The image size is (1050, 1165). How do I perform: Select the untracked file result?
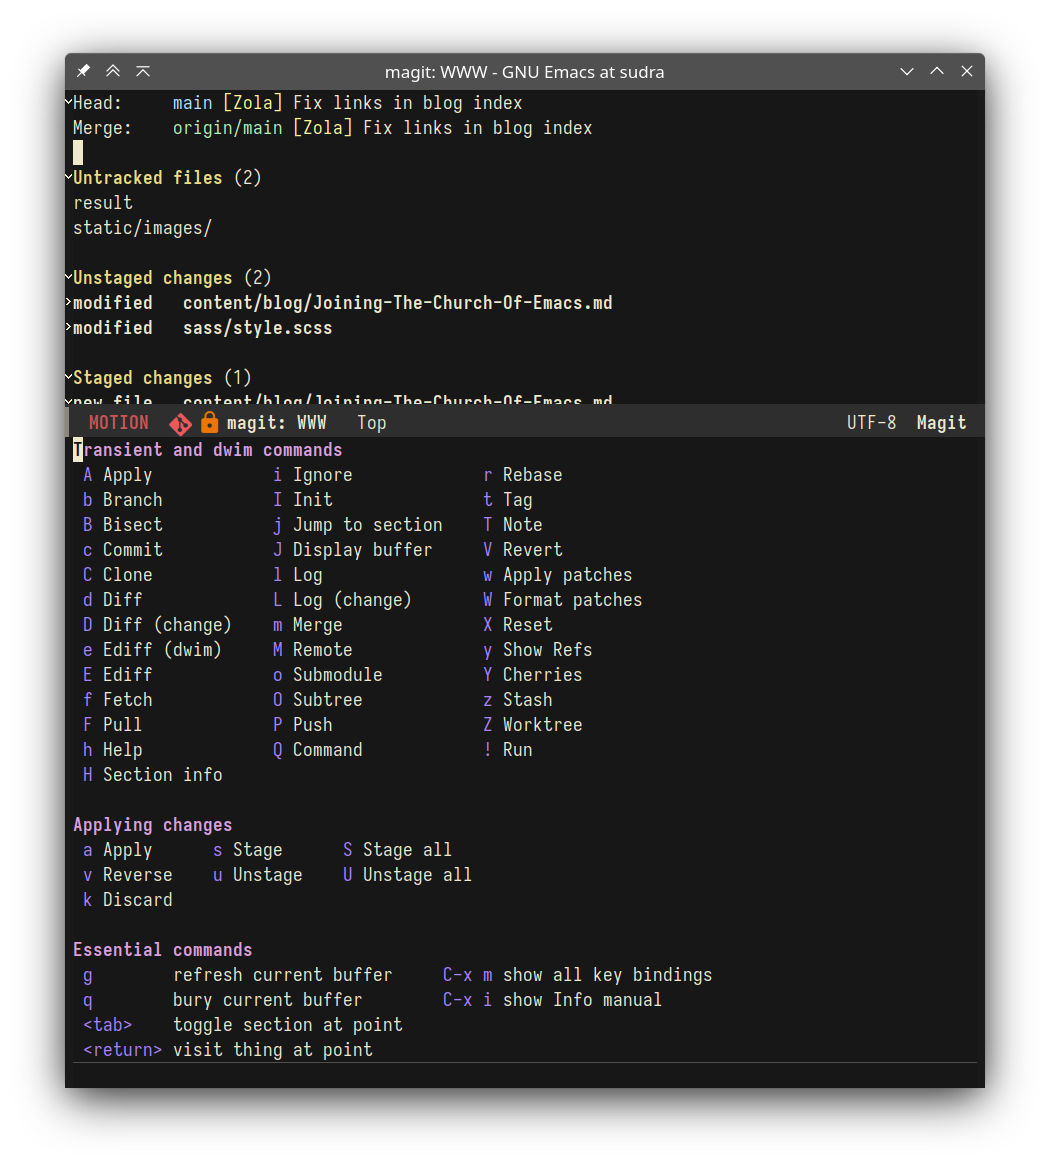[103, 203]
